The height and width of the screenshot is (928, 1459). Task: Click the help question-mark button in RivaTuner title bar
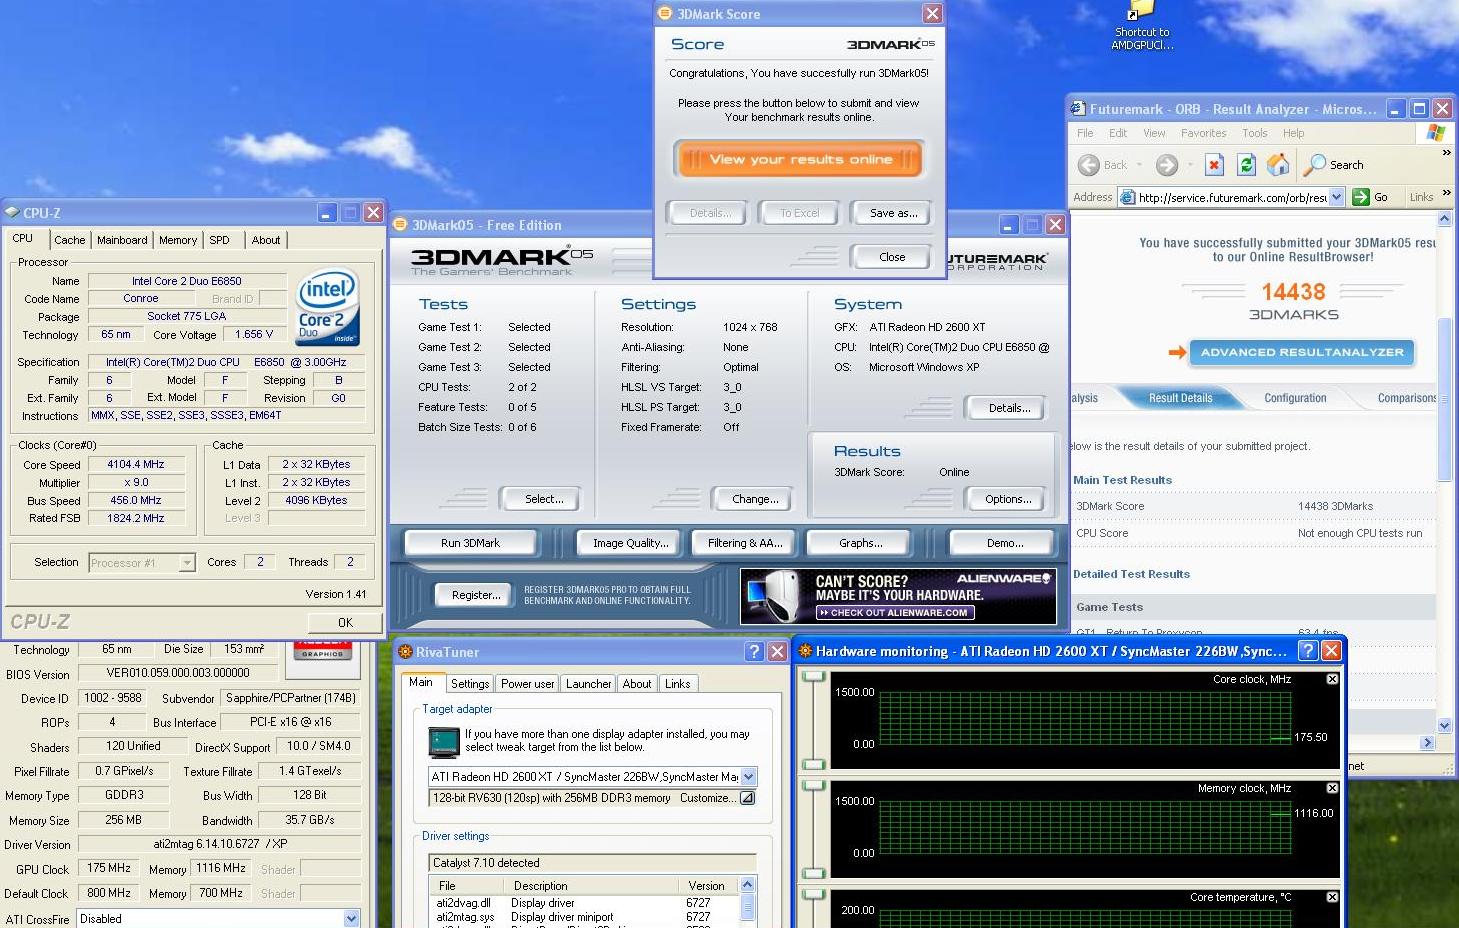(x=755, y=652)
